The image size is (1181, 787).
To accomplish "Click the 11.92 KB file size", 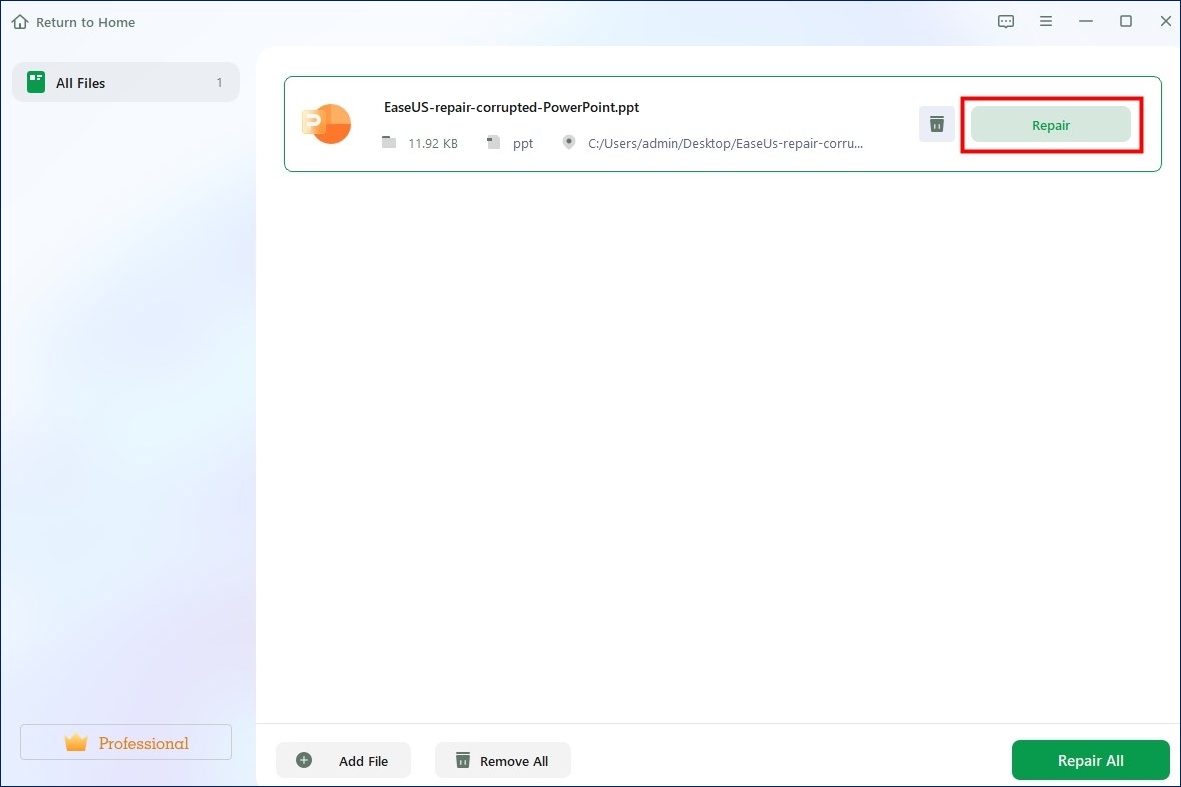I will pyautogui.click(x=432, y=143).
